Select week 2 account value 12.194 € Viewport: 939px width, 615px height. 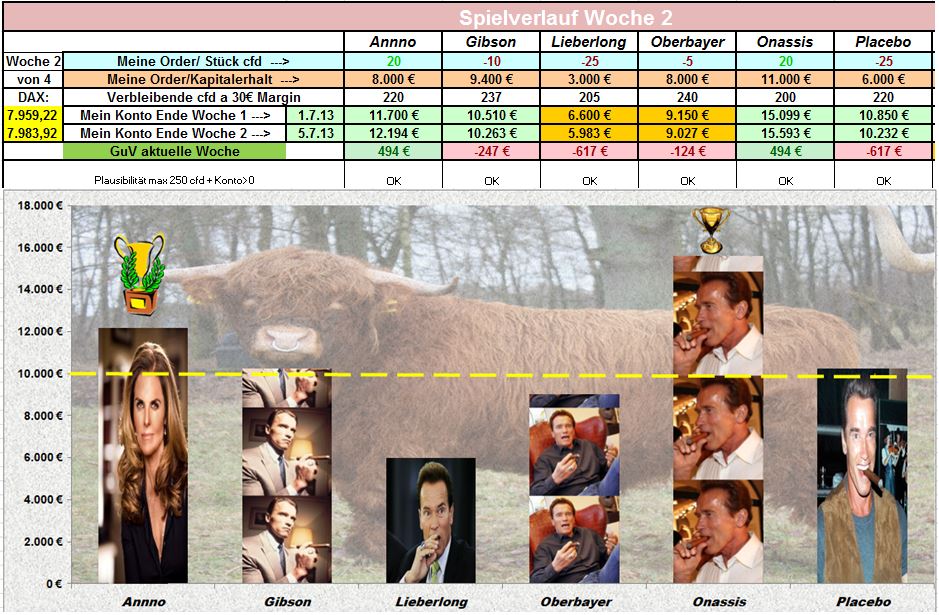(393, 133)
